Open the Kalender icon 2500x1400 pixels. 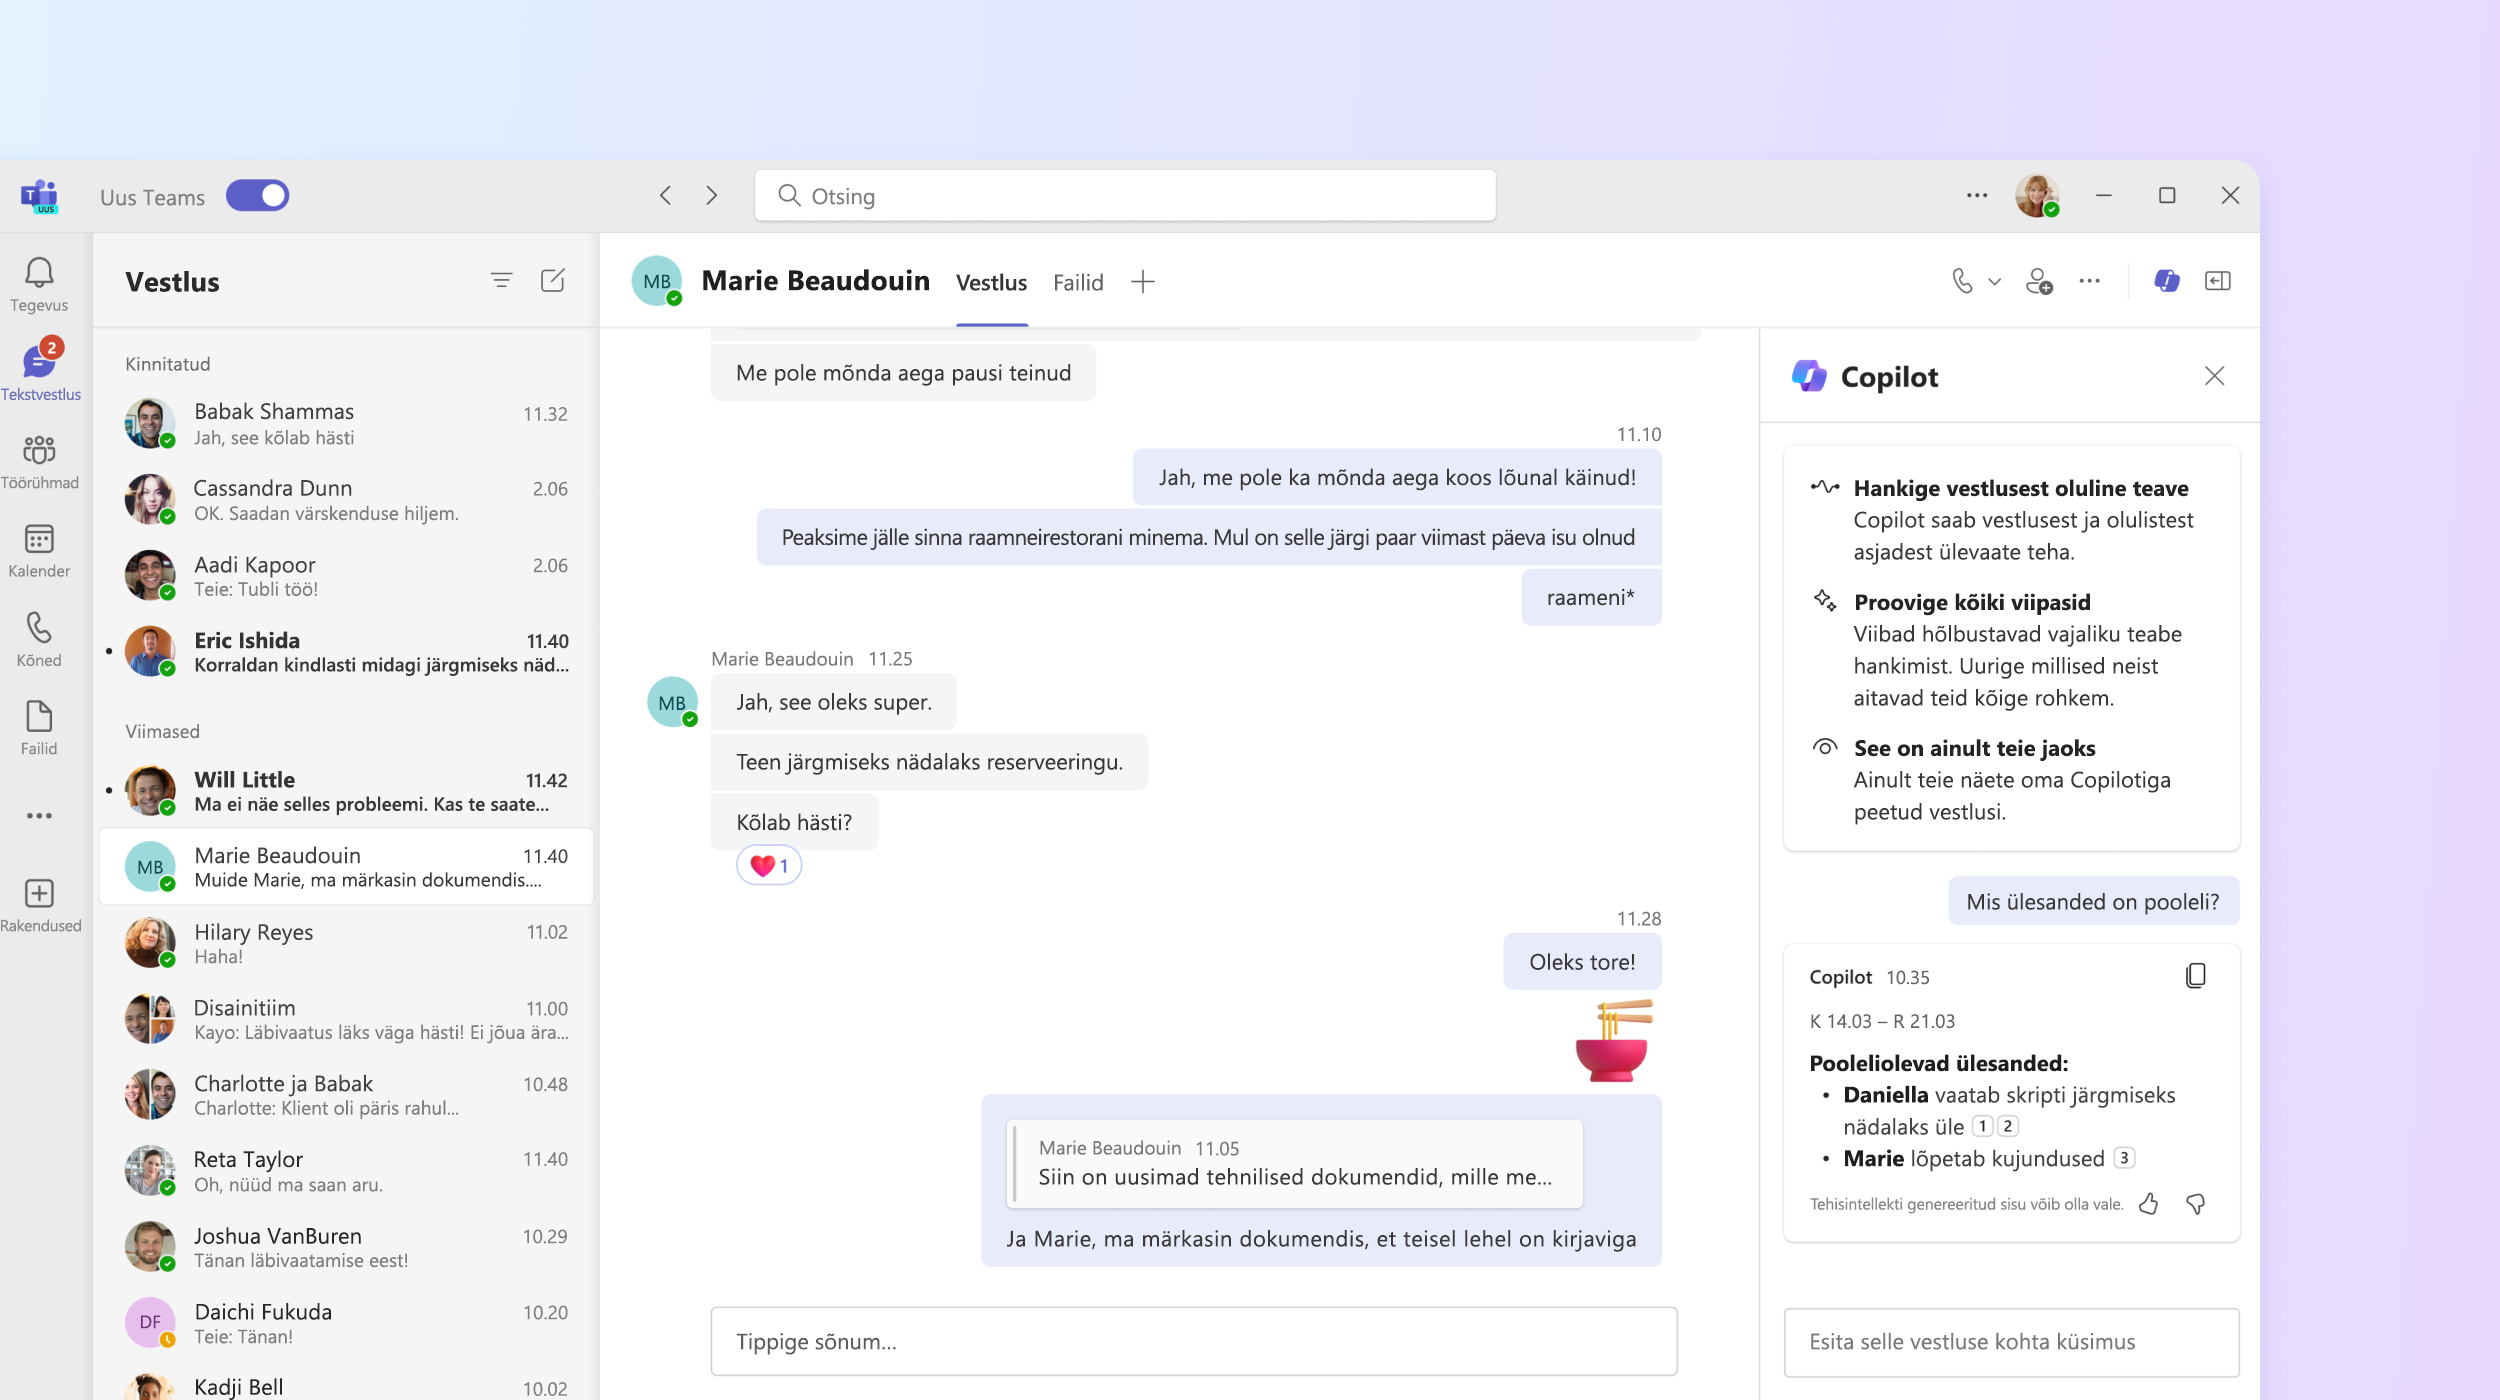(x=39, y=550)
